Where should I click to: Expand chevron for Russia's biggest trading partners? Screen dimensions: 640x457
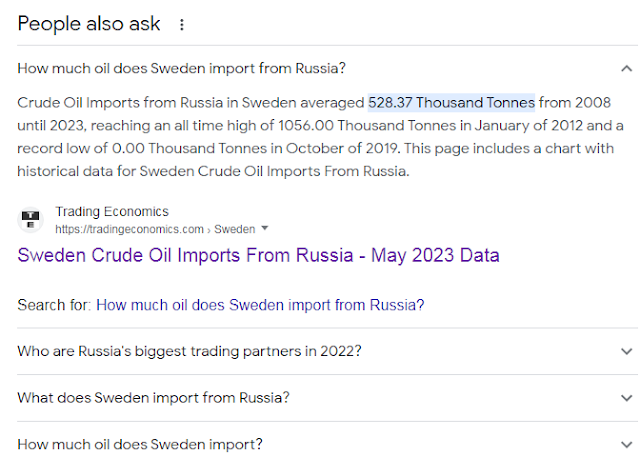(627, 352)
